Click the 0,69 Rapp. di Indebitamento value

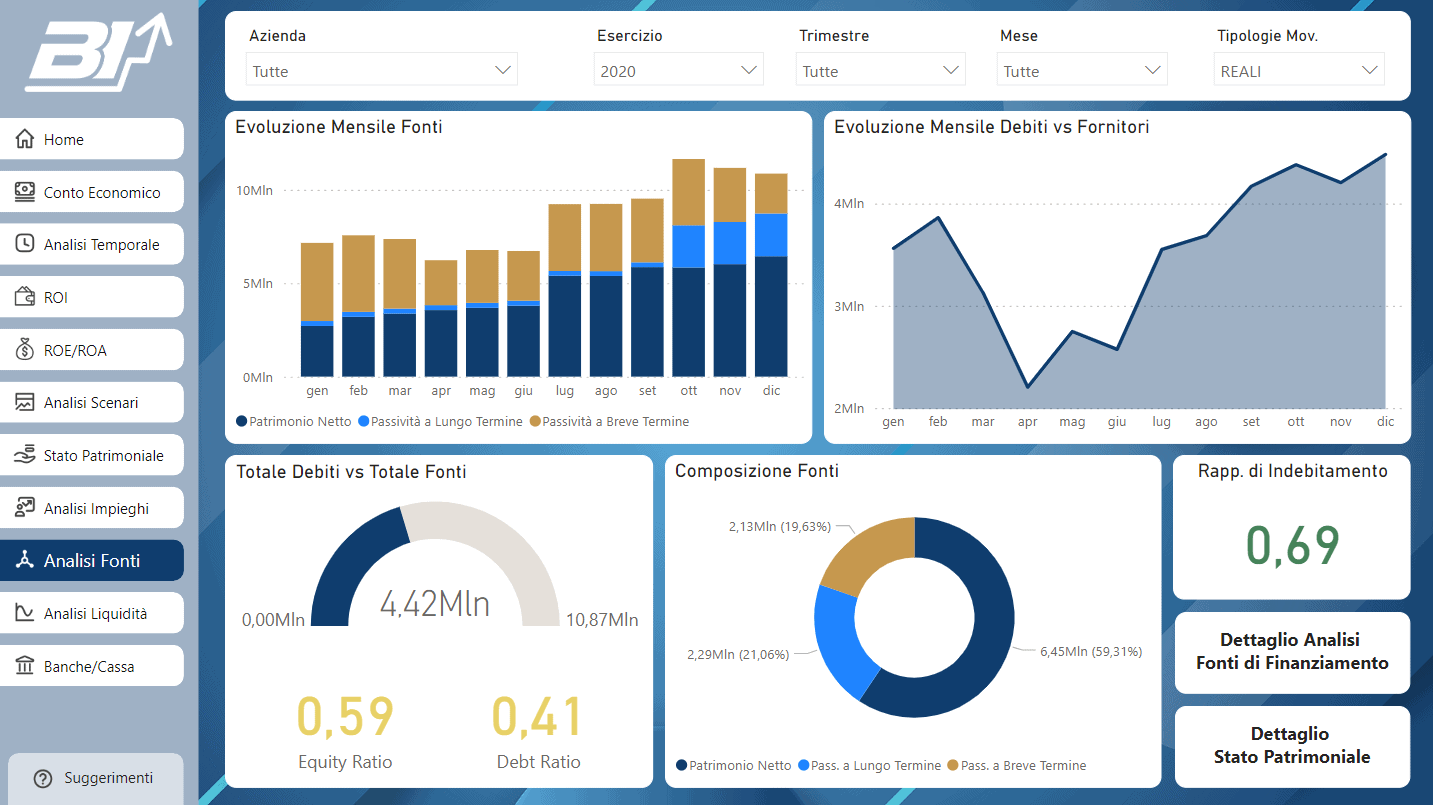1292,546
